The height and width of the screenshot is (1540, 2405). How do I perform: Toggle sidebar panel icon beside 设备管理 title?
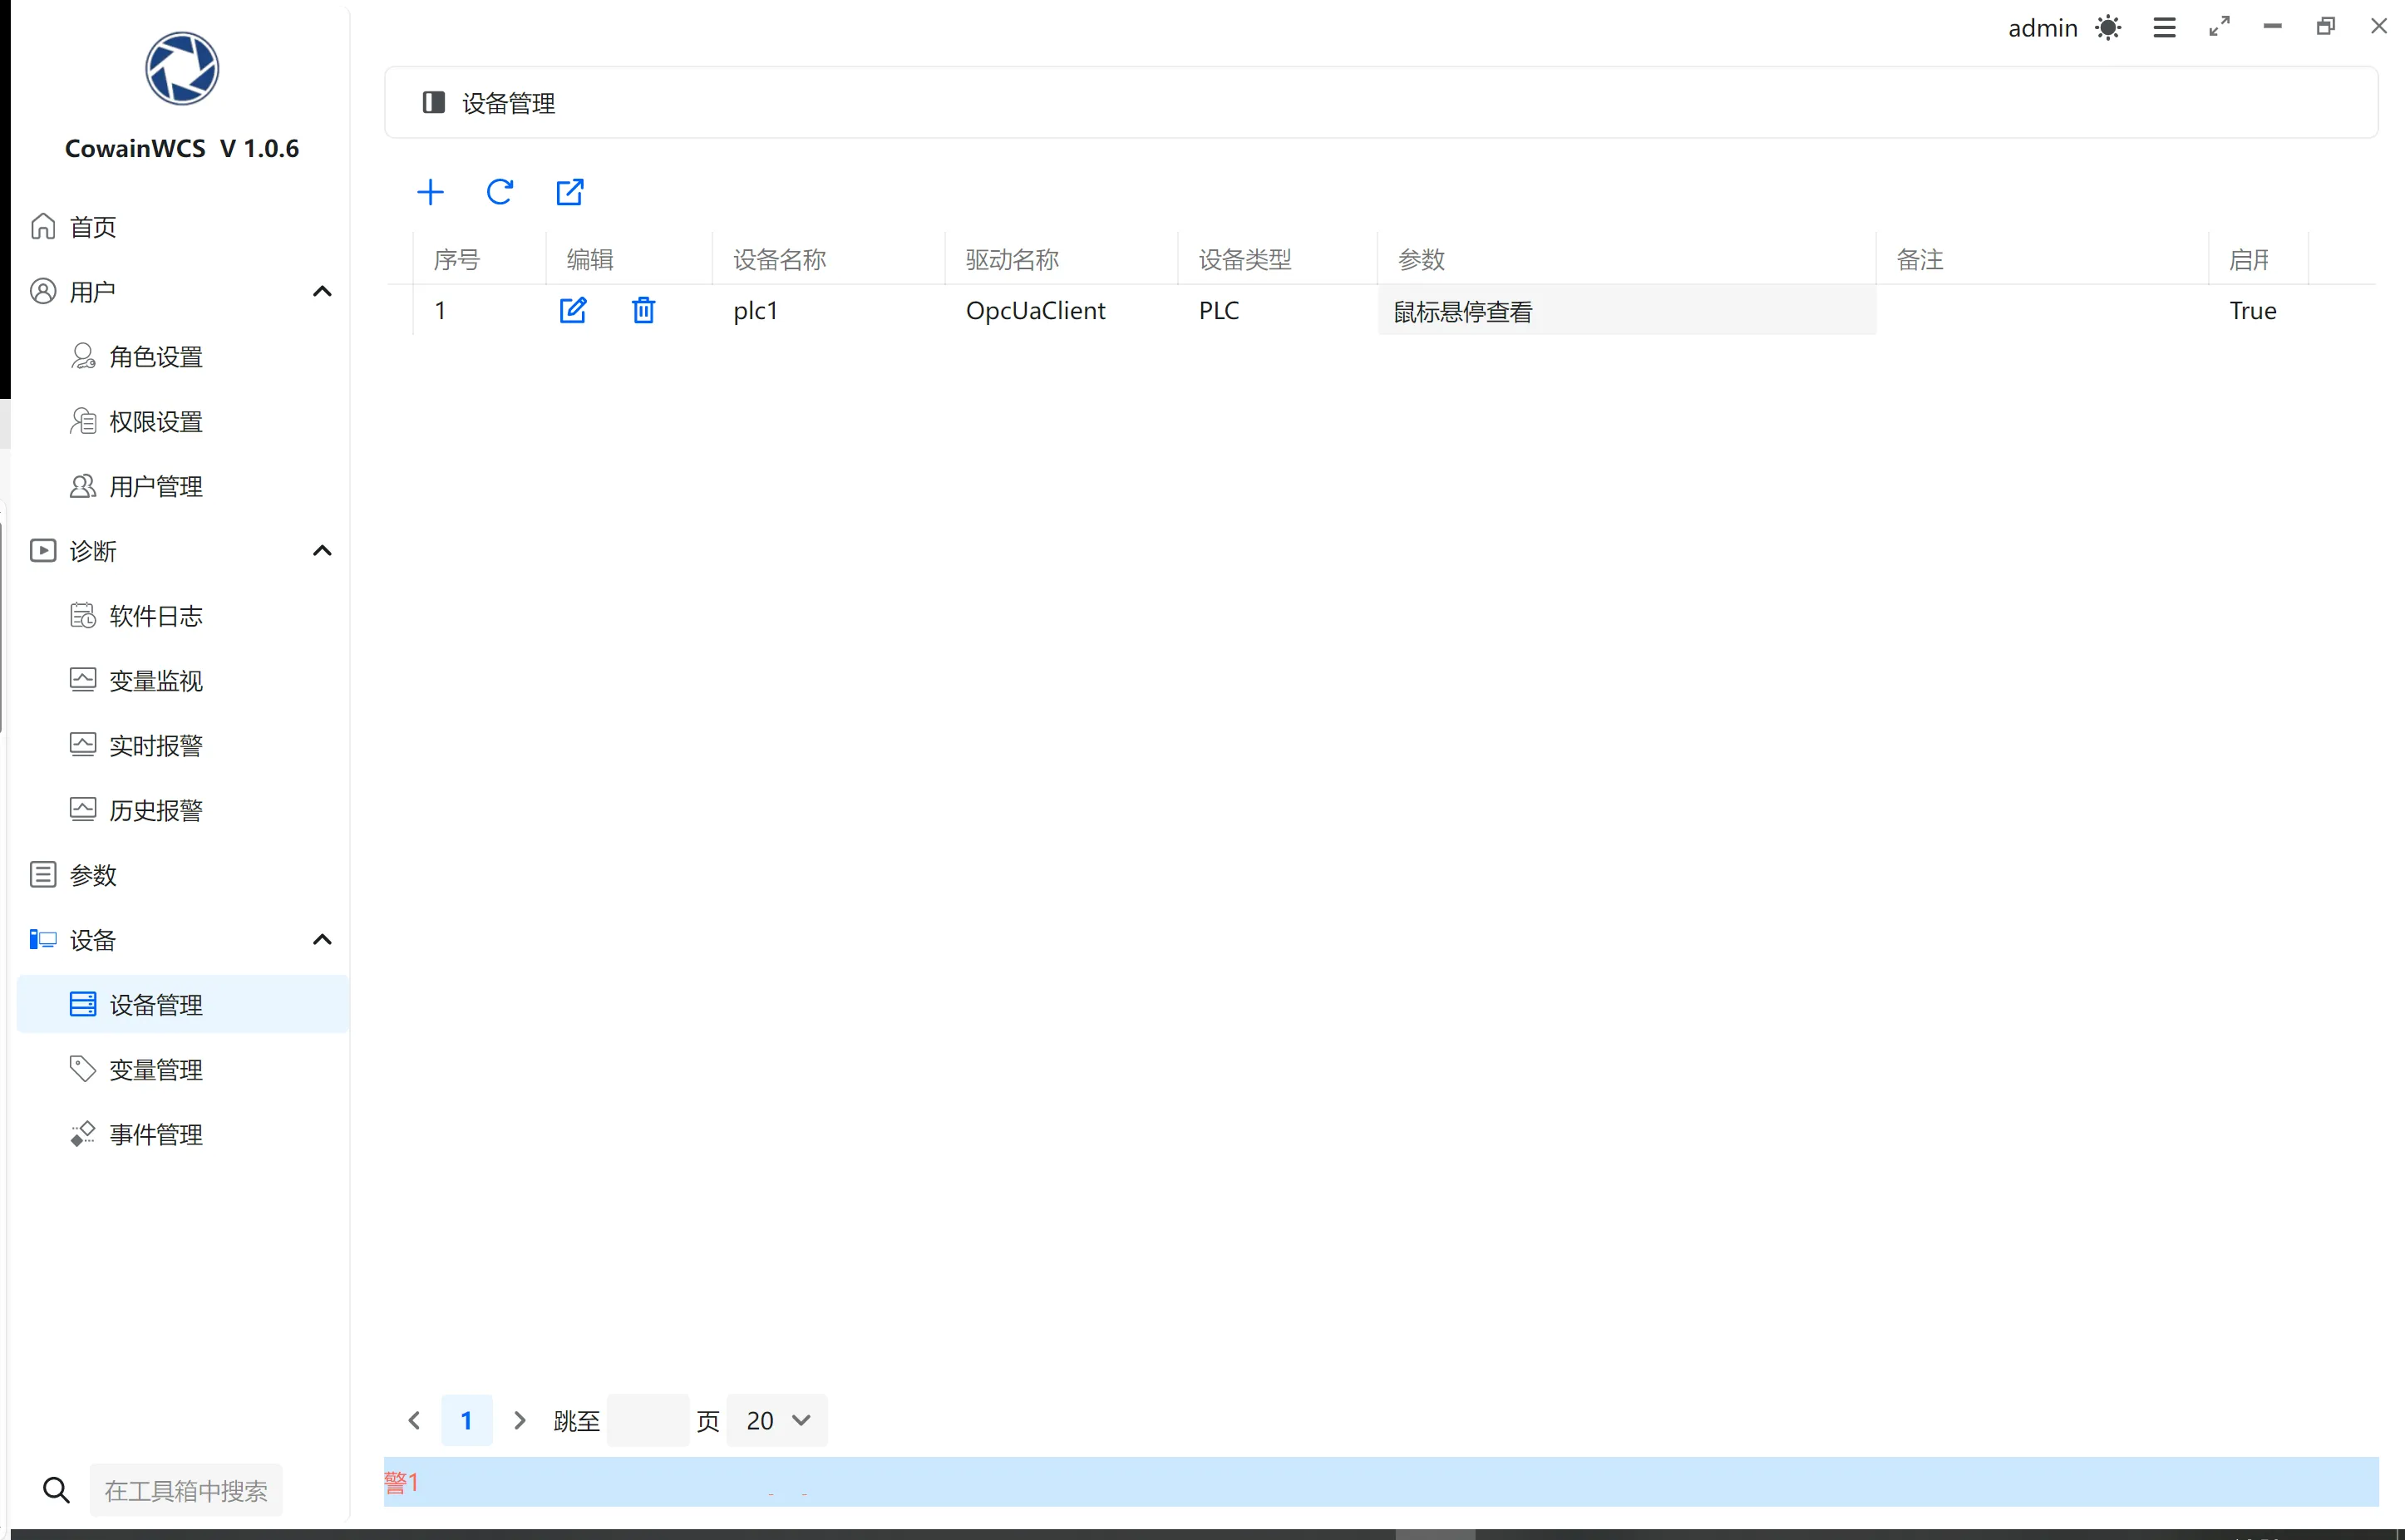pos(433,103)
